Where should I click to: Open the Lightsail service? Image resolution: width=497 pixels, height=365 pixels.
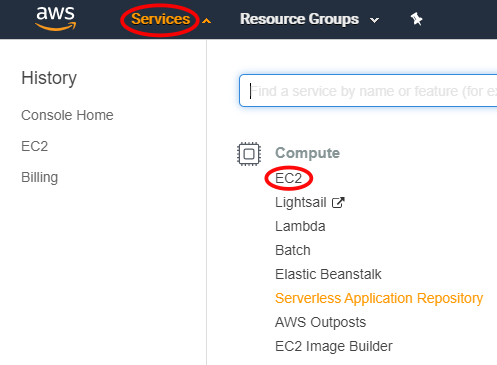pos(301,202)
